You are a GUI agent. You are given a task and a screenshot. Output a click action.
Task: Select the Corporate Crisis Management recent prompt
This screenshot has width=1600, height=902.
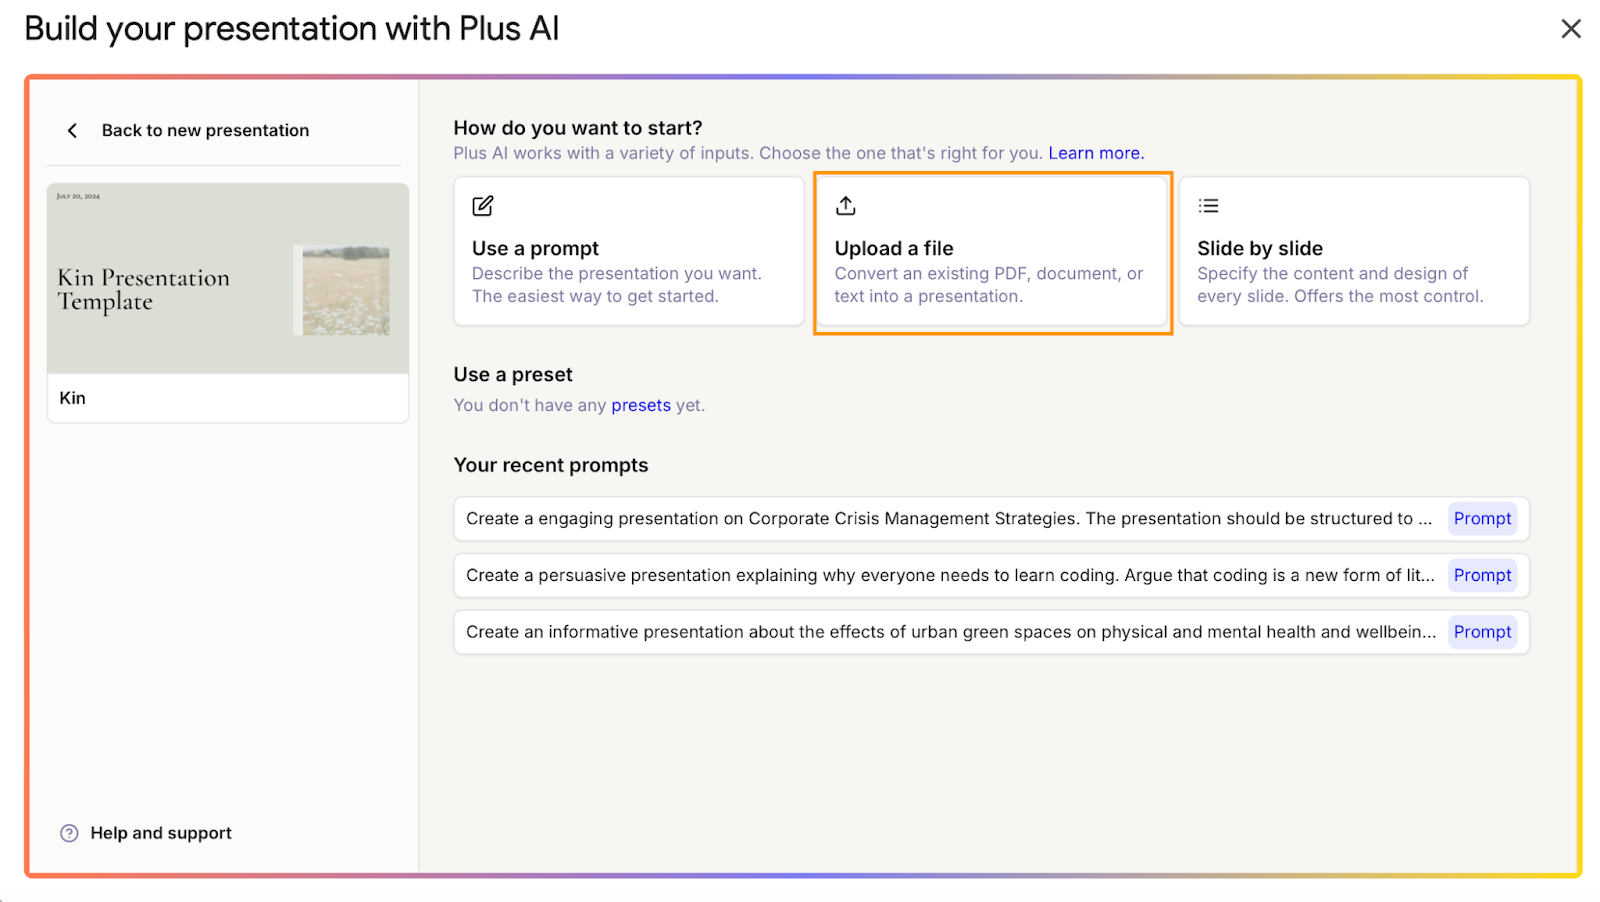[x=991, y=519]
